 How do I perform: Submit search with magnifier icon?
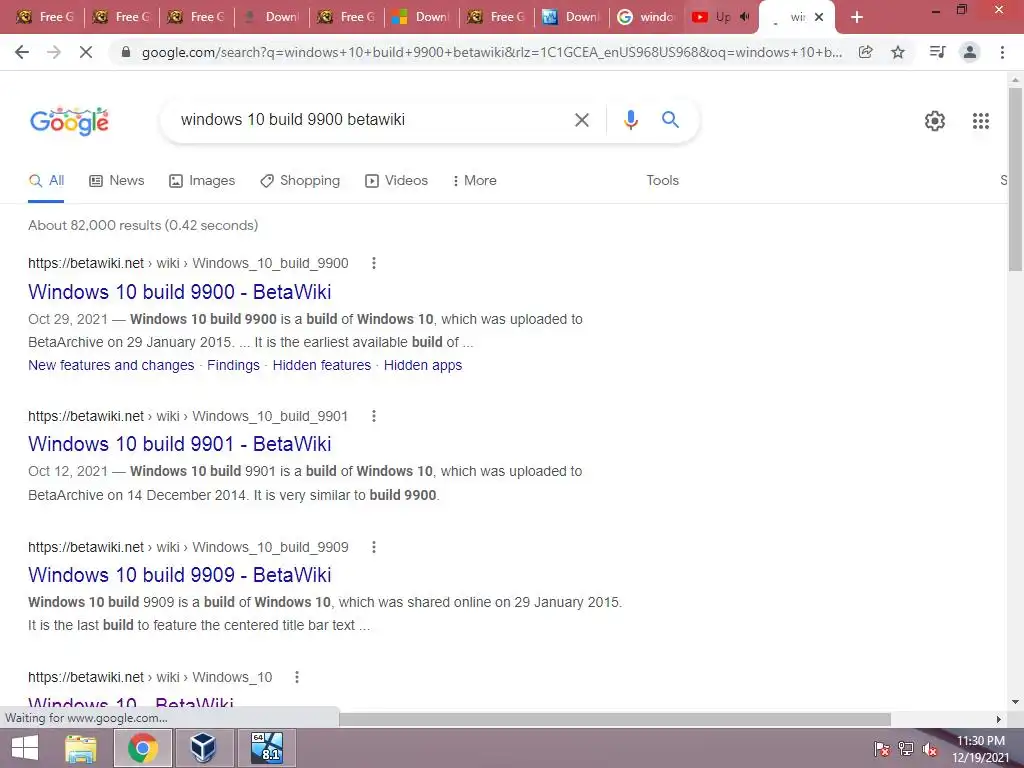coord(670,120)
